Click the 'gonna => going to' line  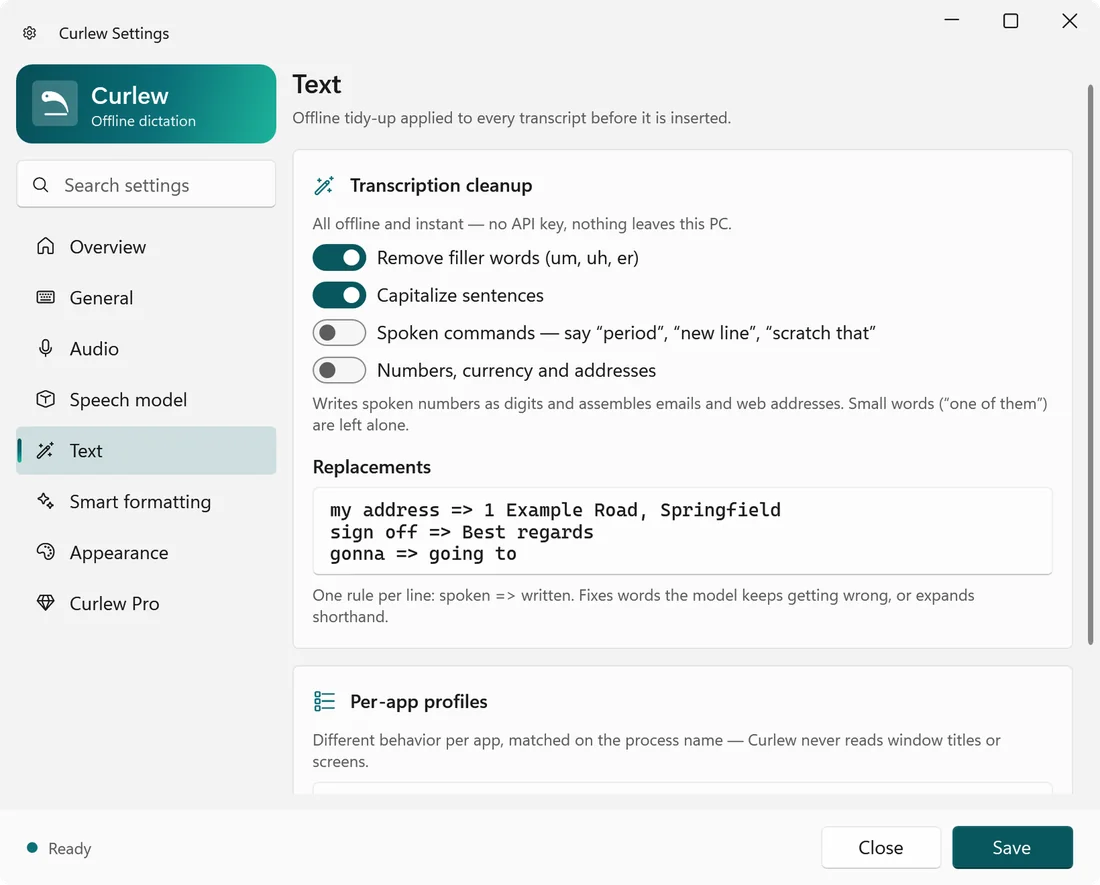point(423,554)
